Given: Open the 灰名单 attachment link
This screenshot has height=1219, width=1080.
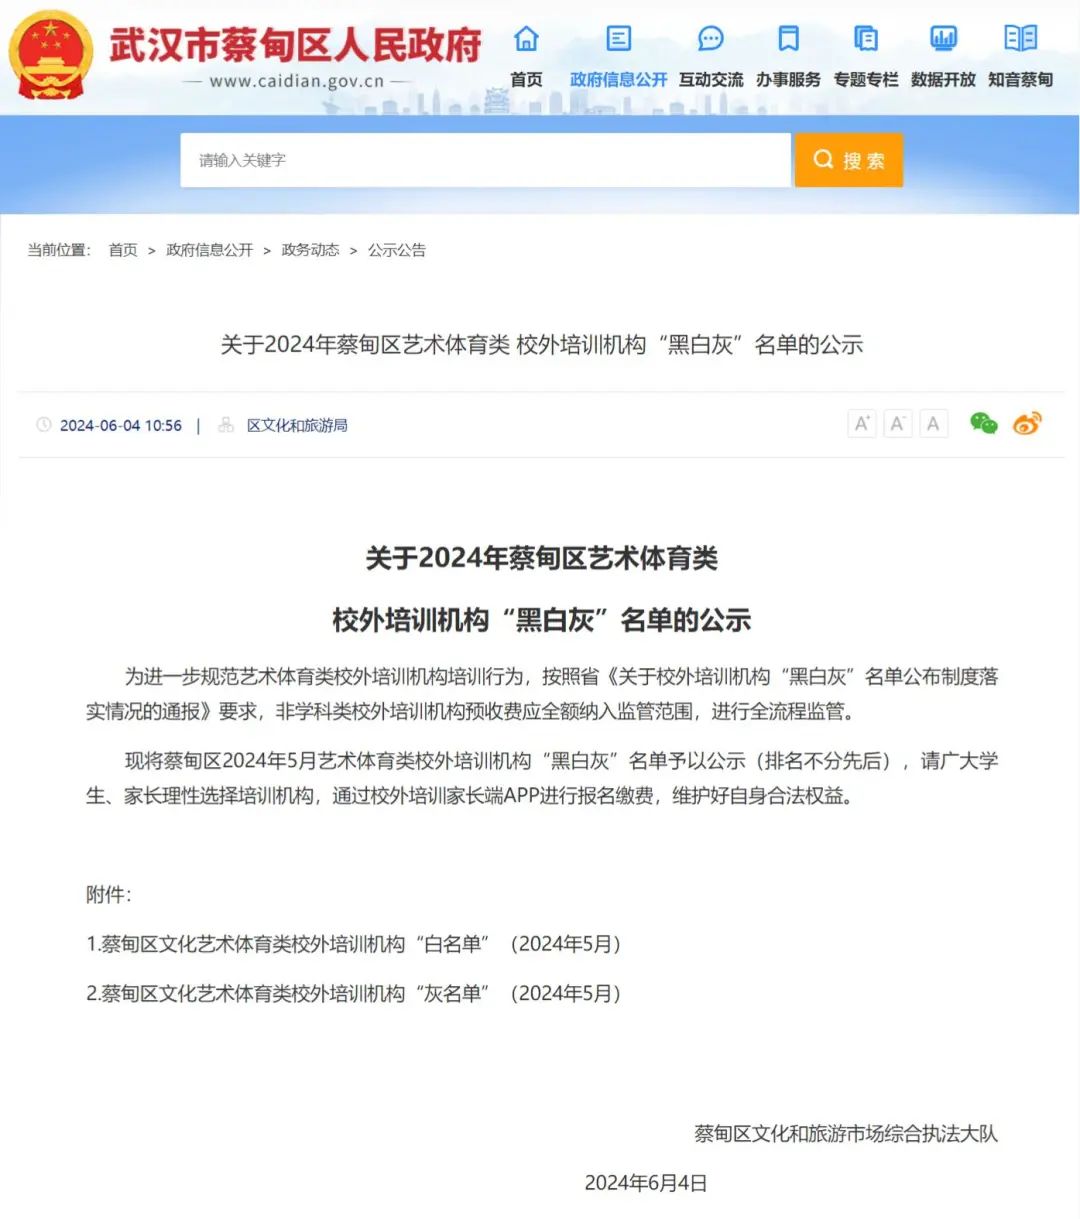Looking at the screenshot, I should pyautogui.click(x=354, y=994).
